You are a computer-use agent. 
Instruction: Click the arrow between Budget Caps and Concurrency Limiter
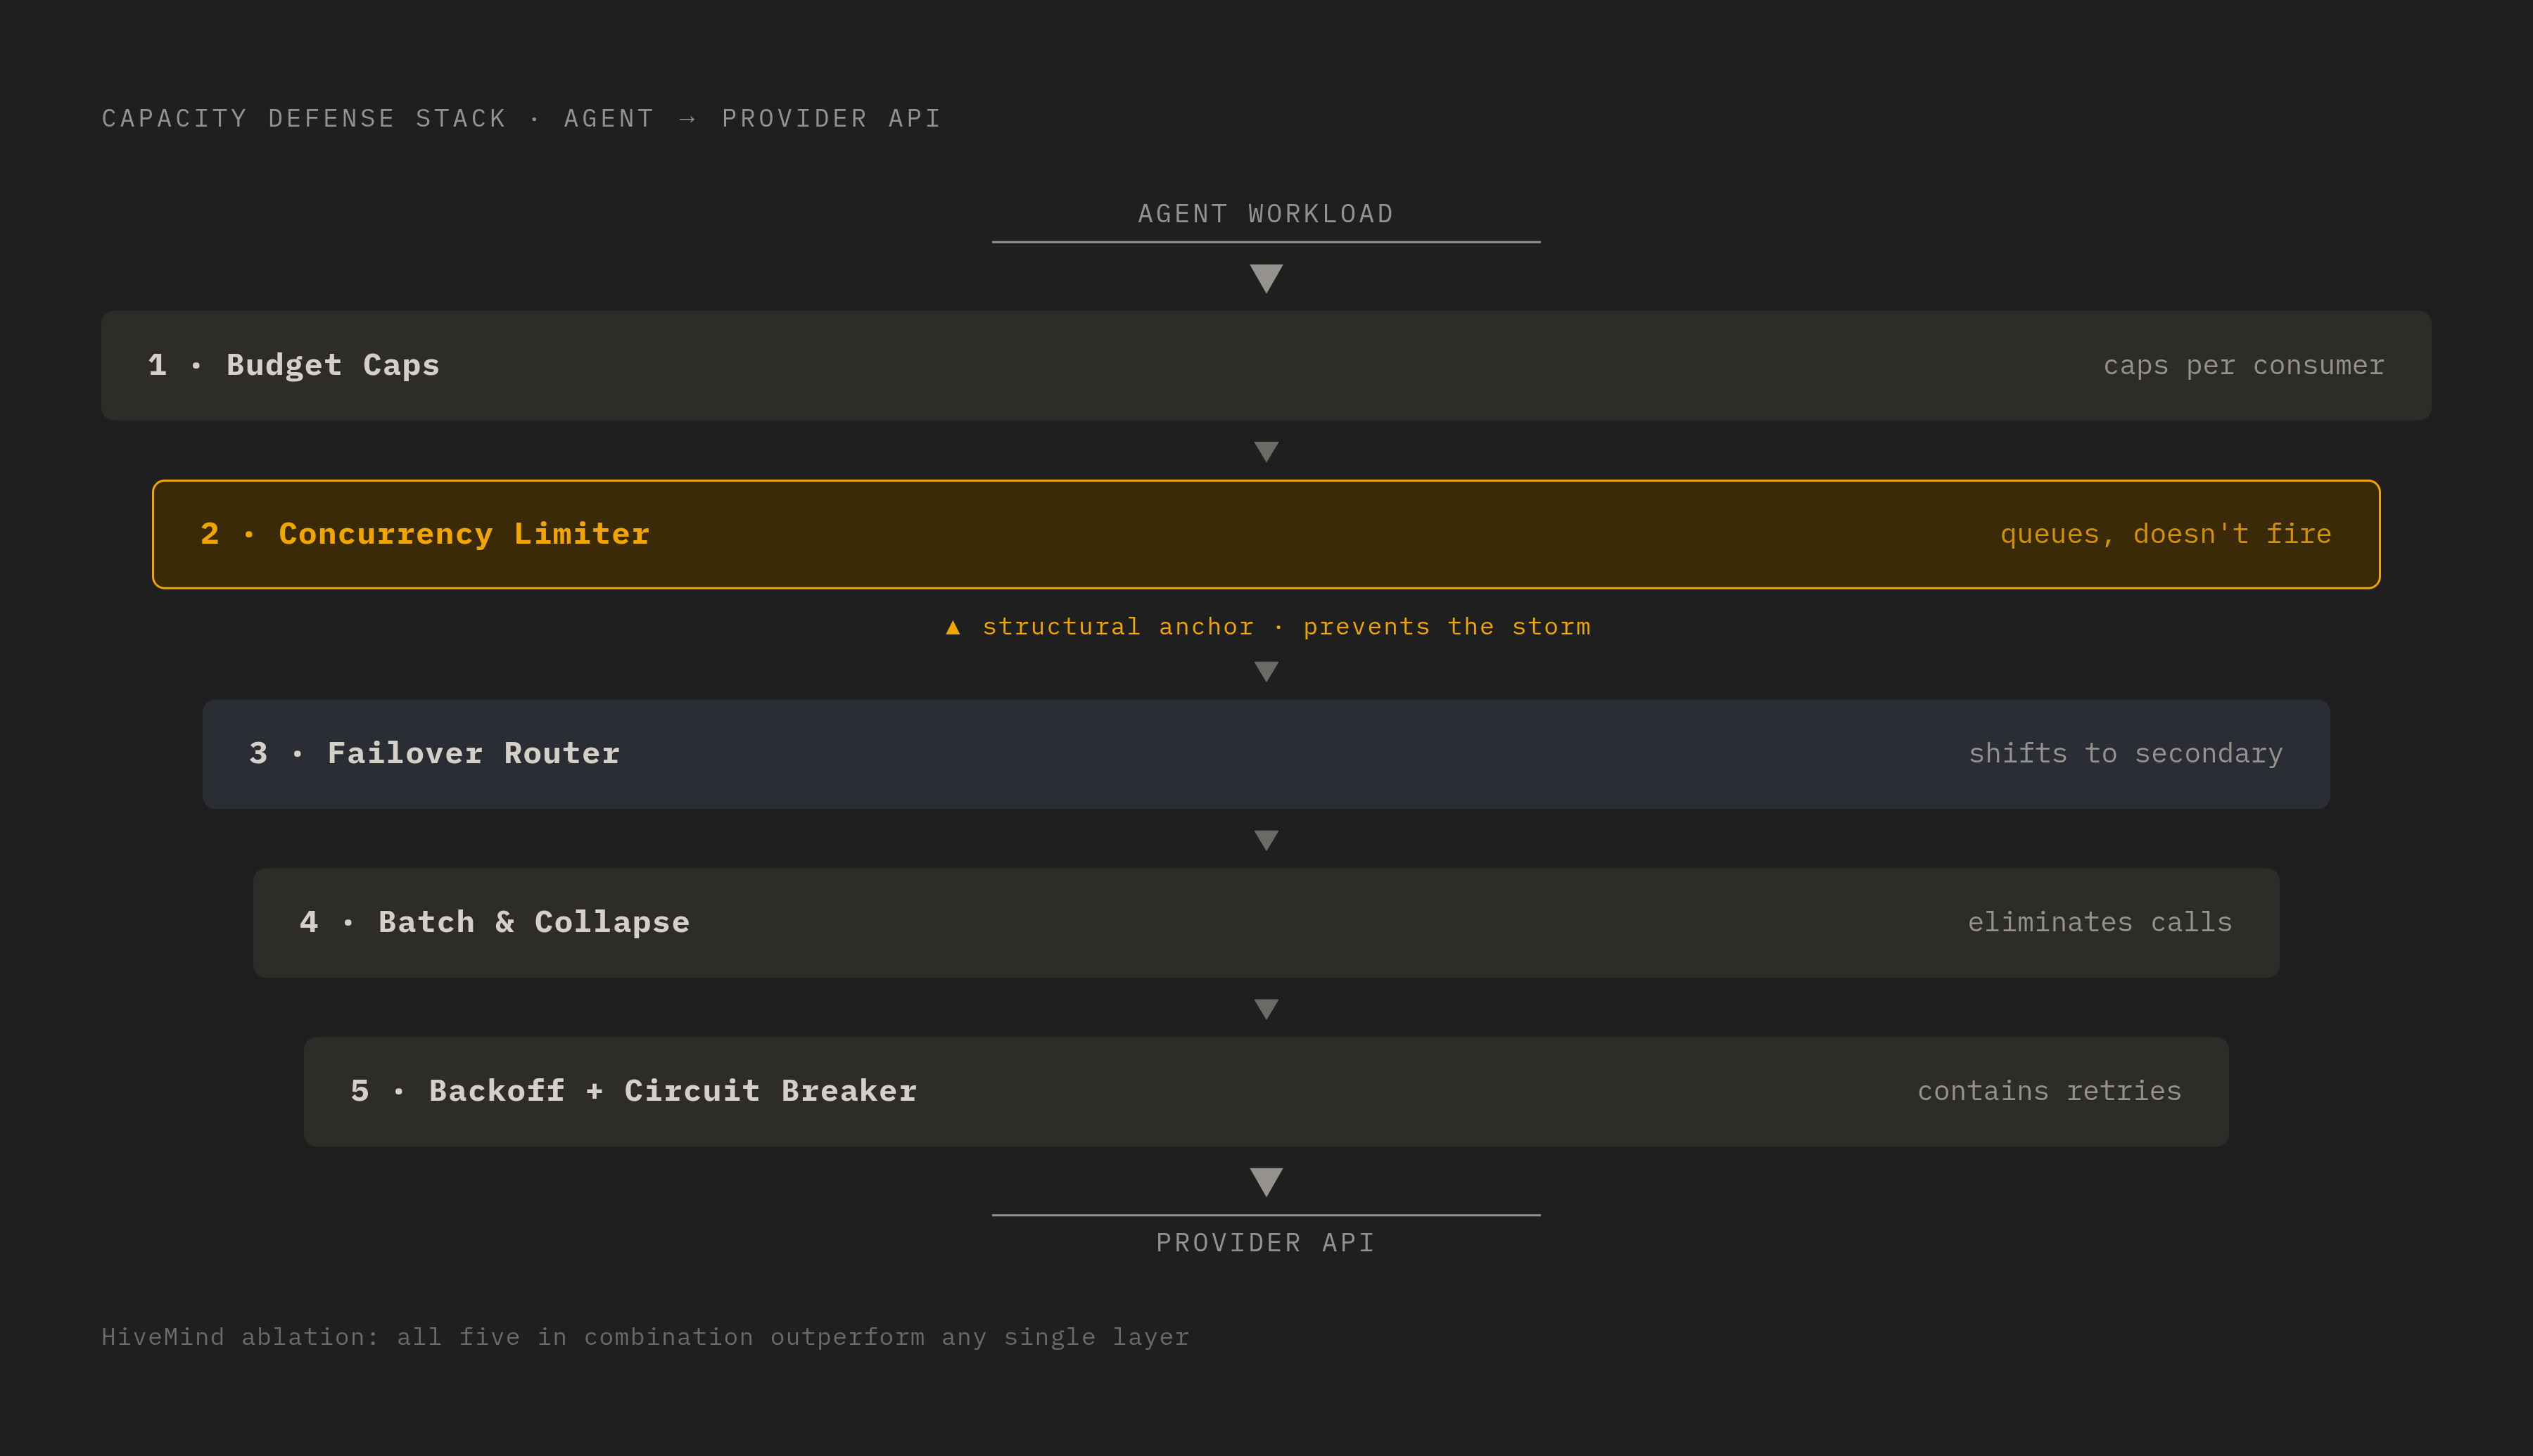(x=1266, y=451)
